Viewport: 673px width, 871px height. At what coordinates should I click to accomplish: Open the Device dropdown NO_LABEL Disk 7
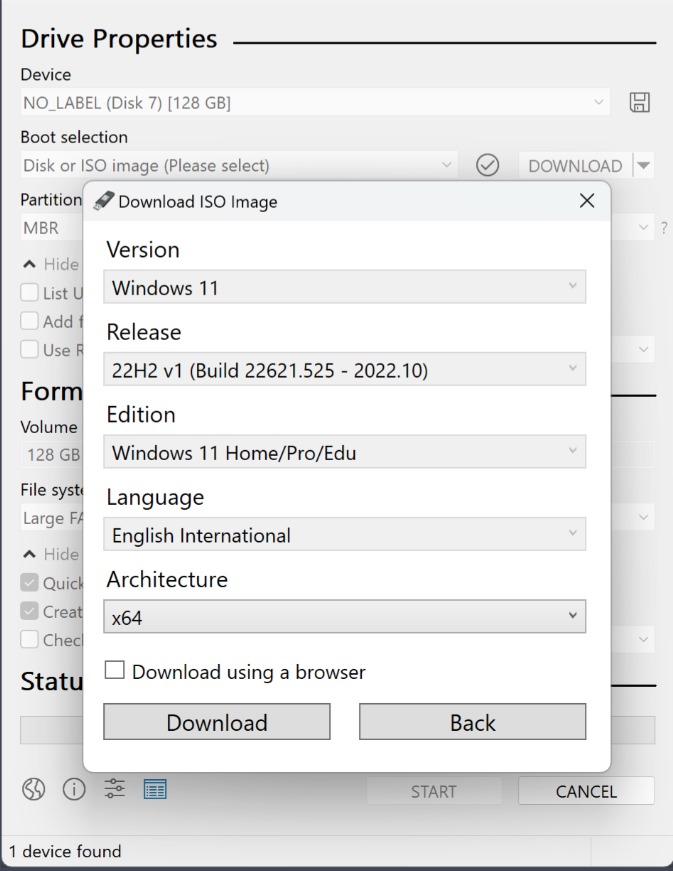click(315, 102)
